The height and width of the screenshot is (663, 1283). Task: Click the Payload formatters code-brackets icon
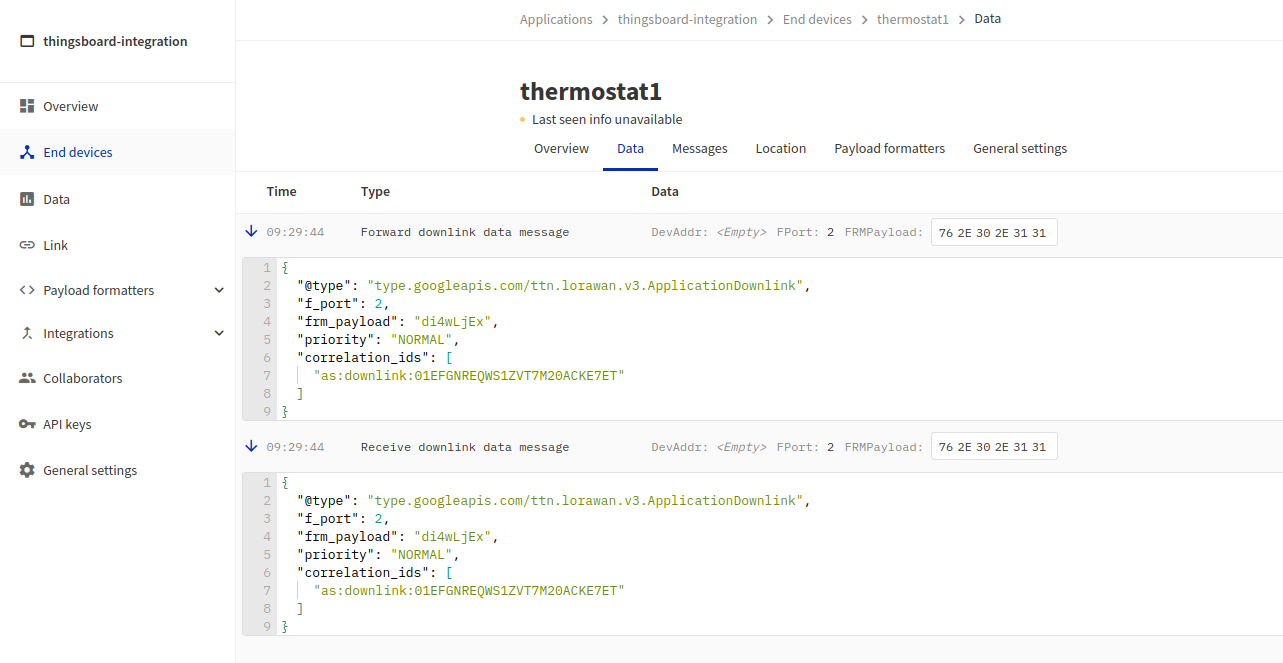tap(27, 290)
